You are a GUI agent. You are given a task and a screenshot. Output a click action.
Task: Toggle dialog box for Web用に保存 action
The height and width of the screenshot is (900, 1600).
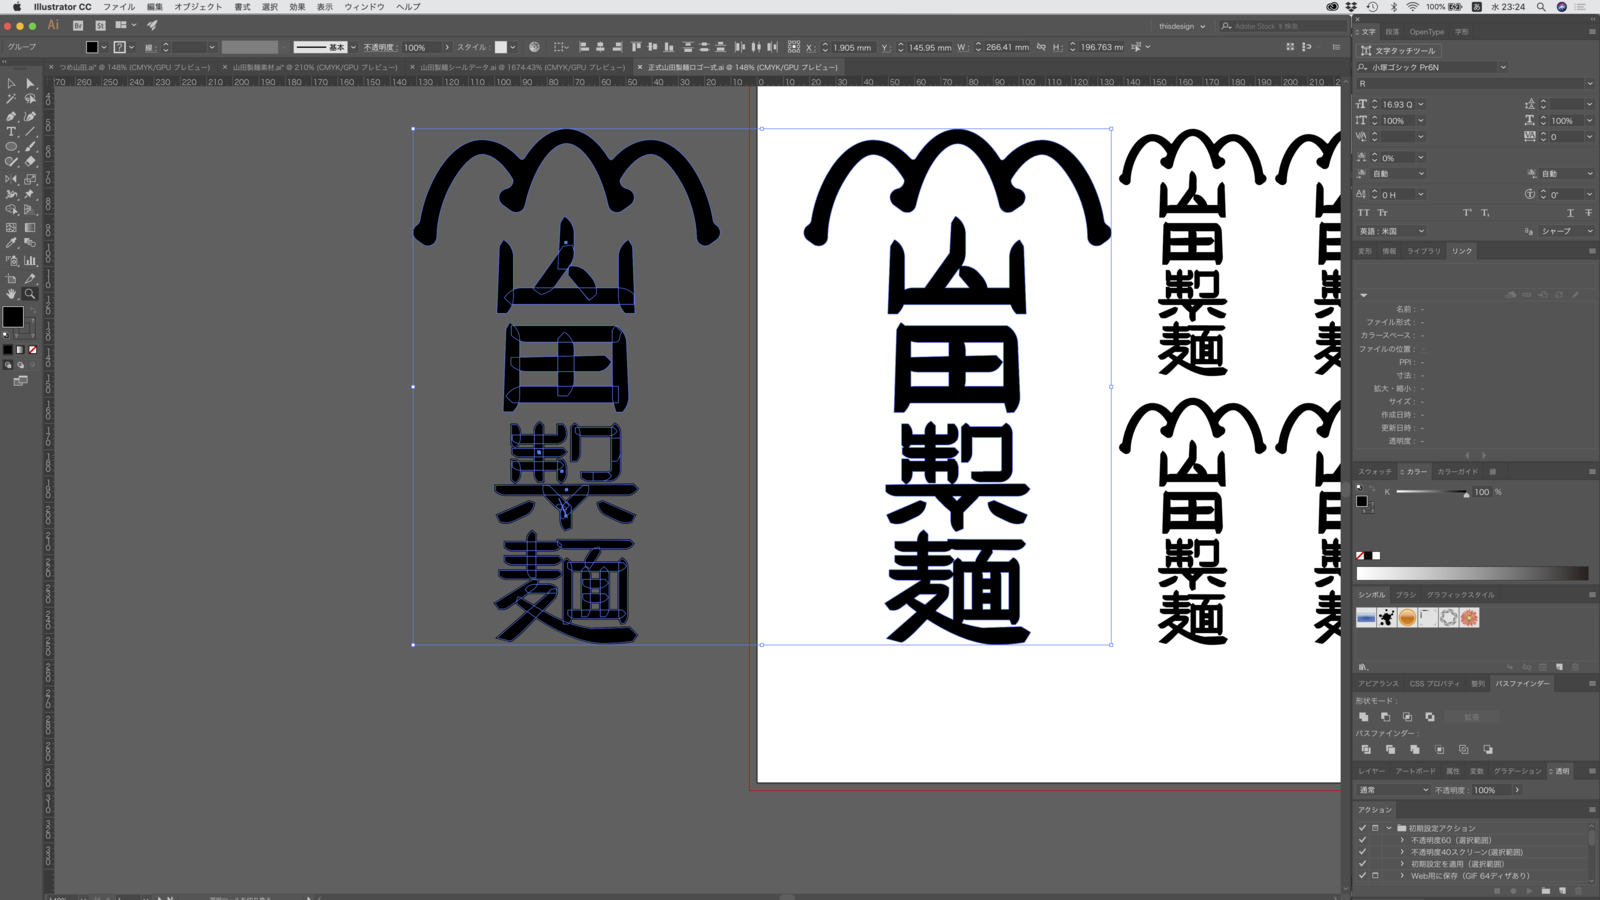click(1375, 876)
